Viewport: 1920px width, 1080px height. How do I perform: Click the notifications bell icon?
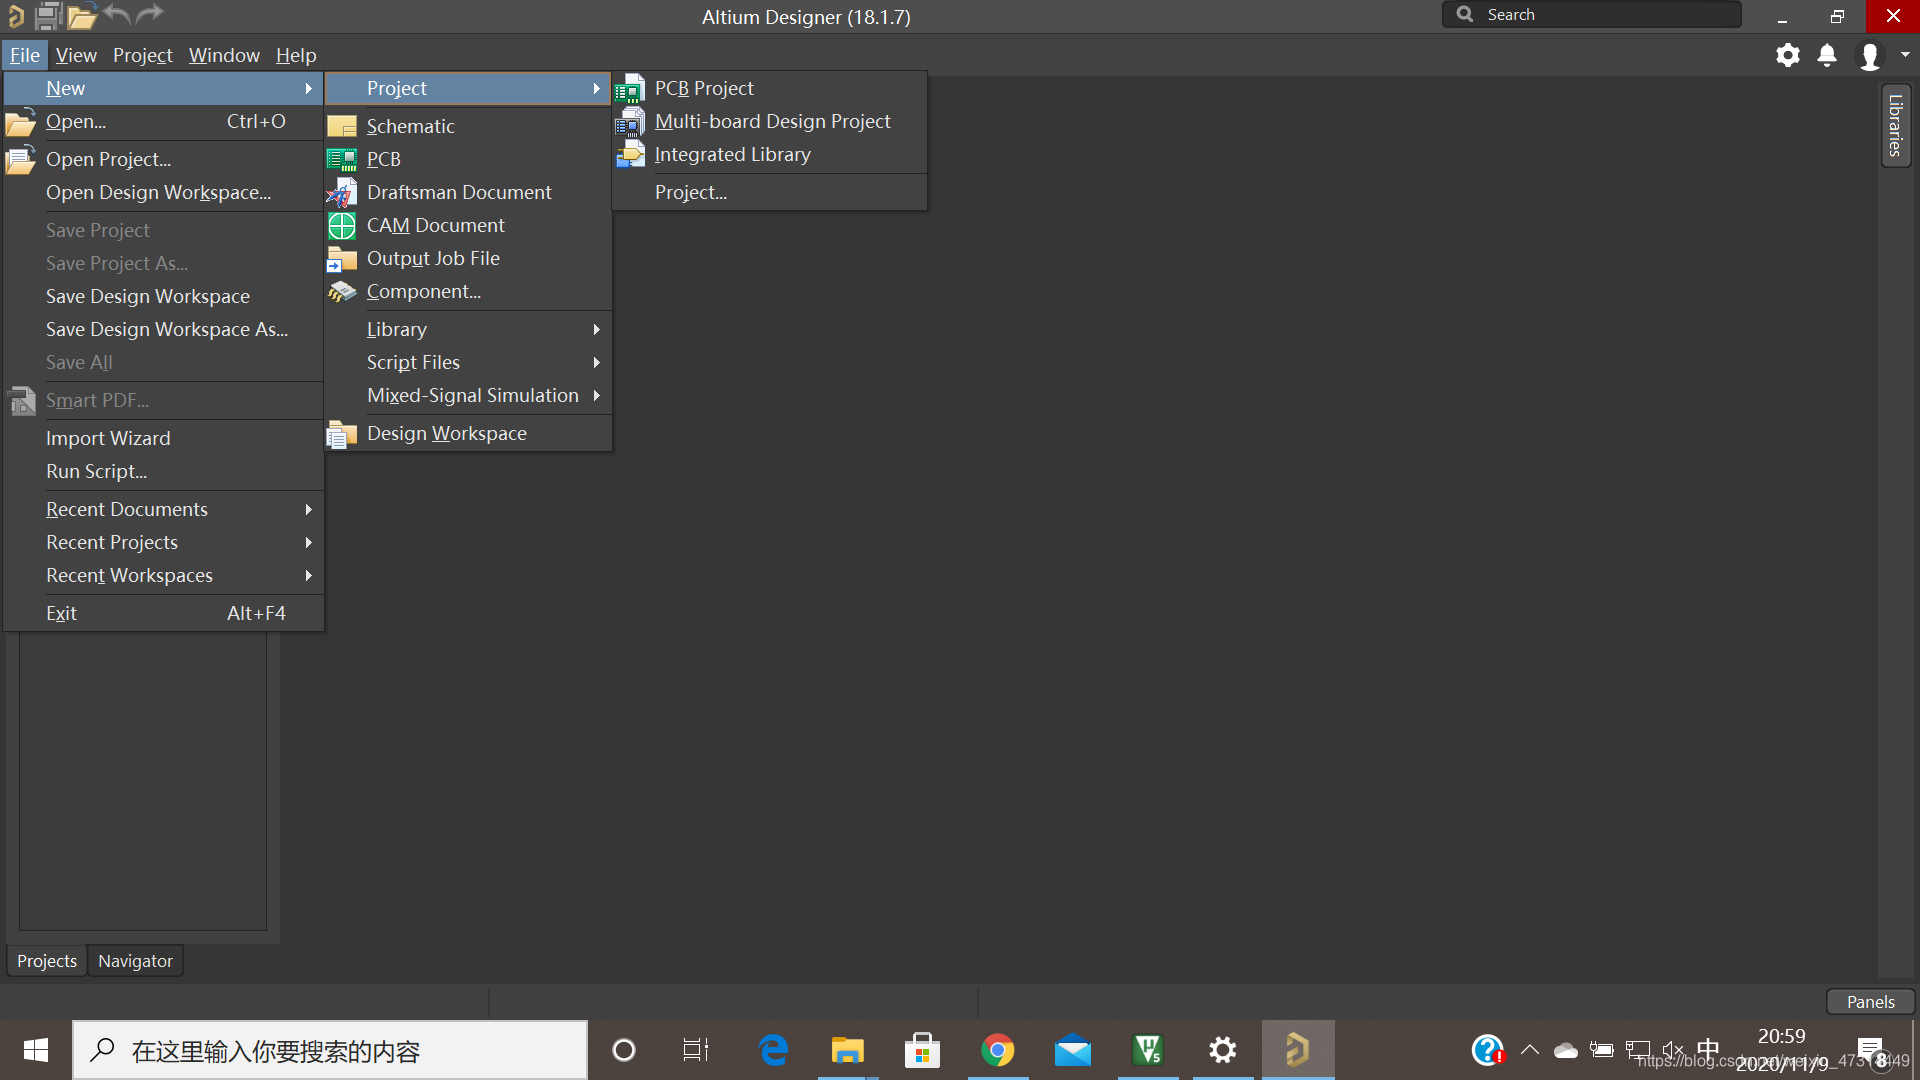pos(1827,55)
